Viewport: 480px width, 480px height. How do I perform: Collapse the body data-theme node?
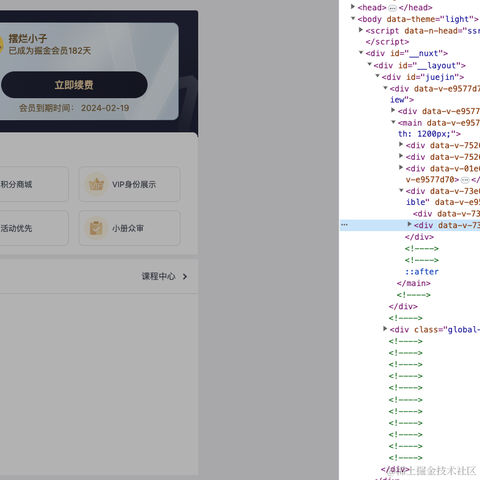pyautogui.click(x=353, y=18)
